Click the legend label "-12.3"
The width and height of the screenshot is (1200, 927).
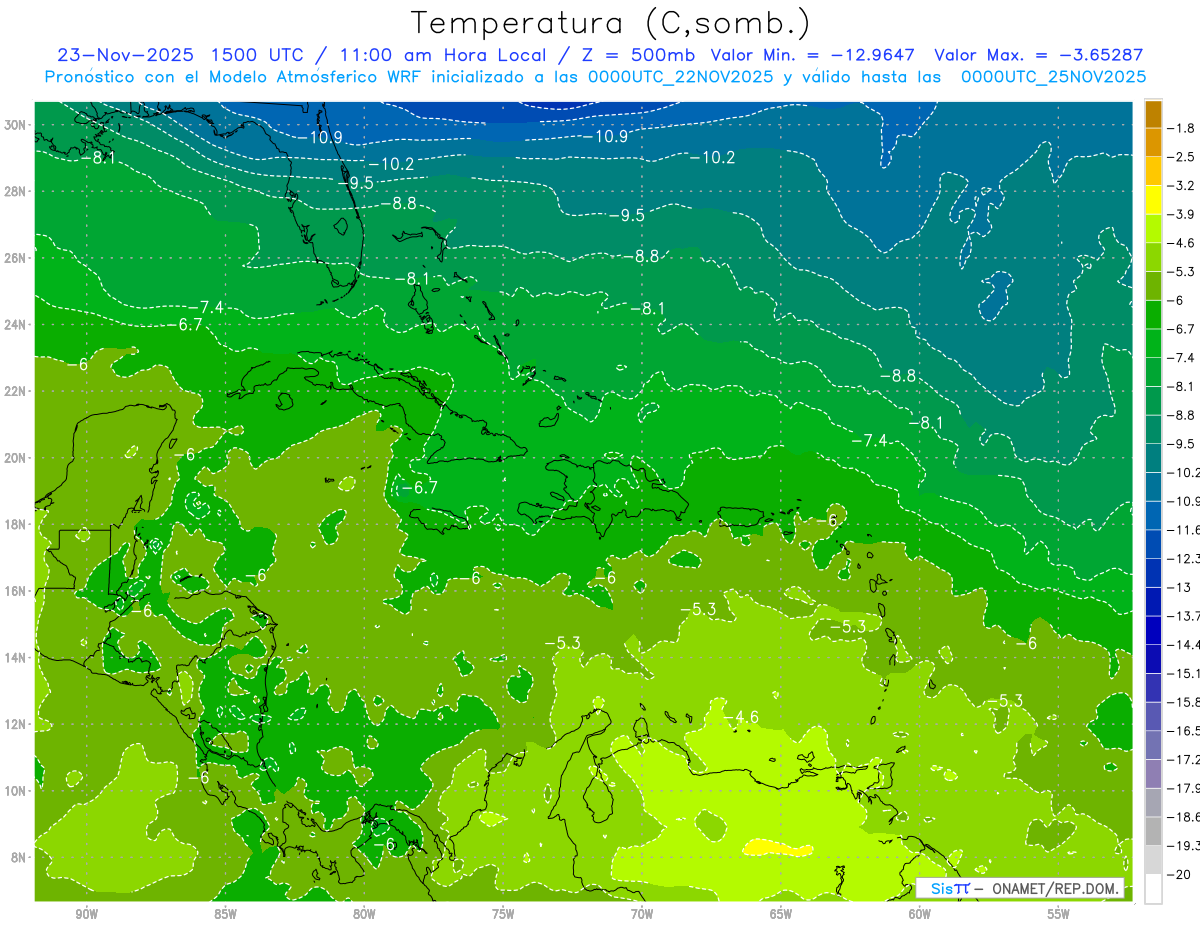coord(1184,558)
